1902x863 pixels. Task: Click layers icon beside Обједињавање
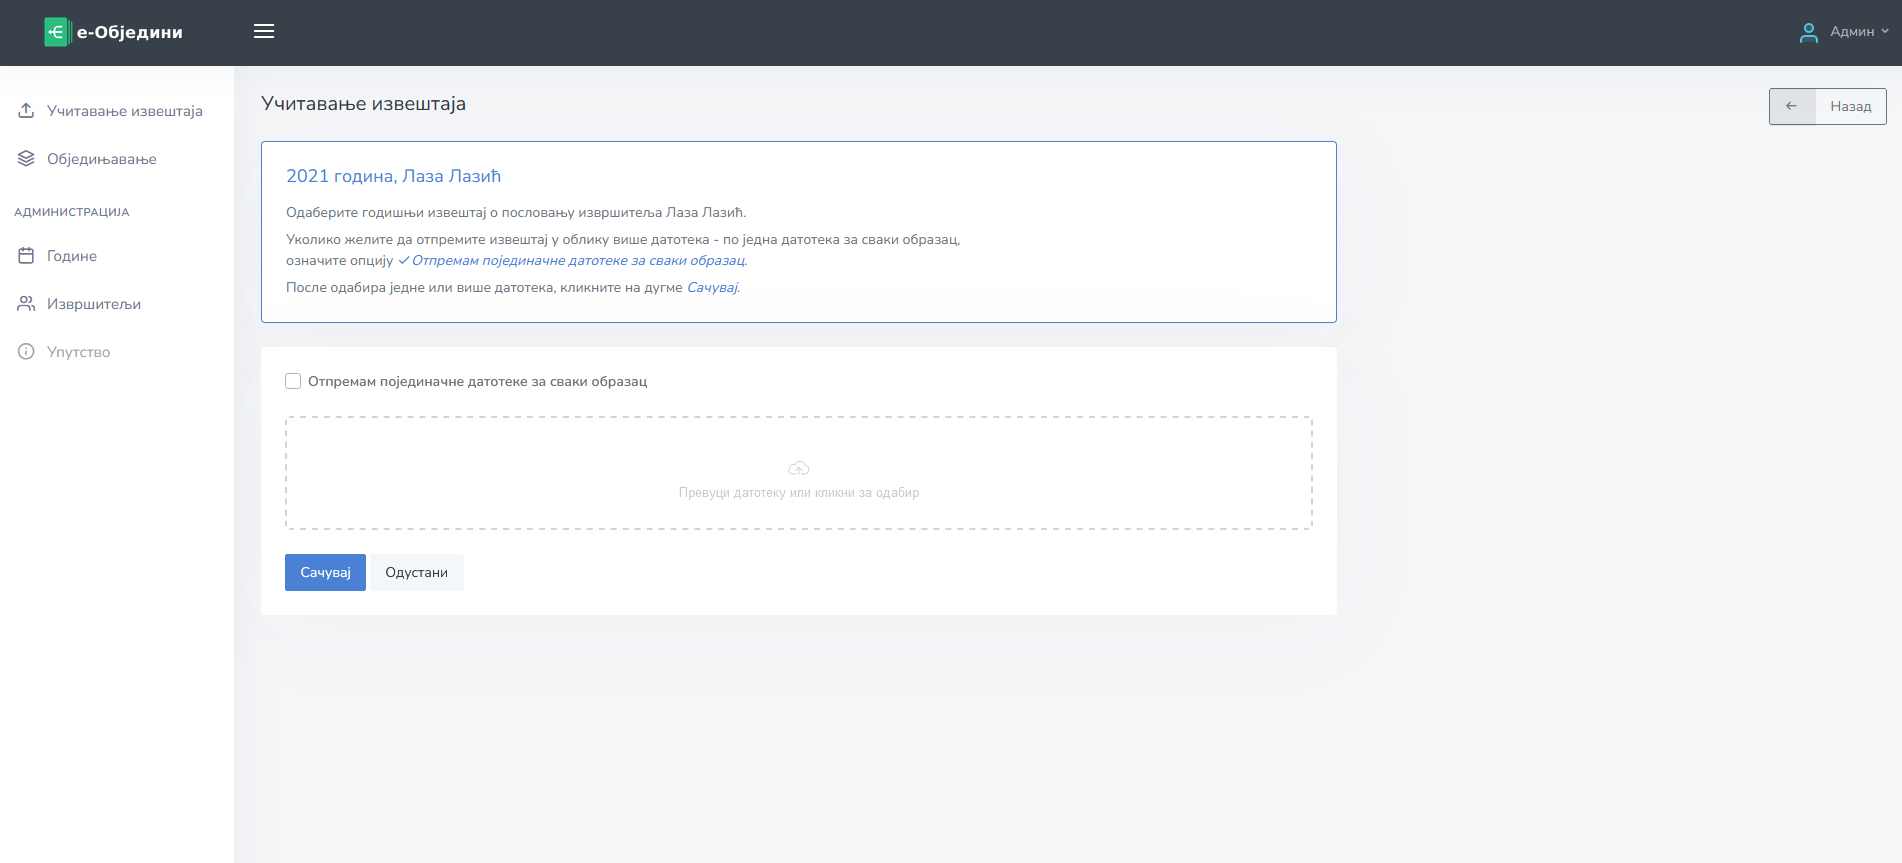click(26, 158)
